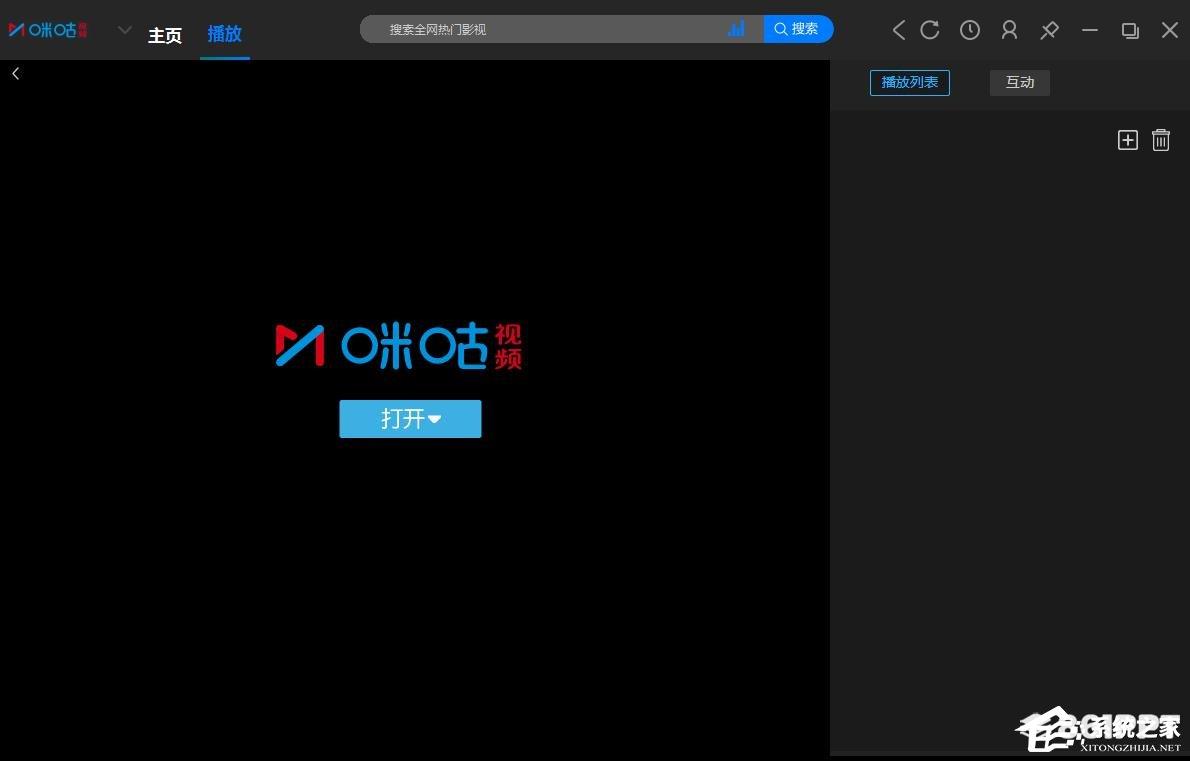Switch to the 主页 tab
The height and width of the screenshot is (761, 1190).
tap(165, 35)
